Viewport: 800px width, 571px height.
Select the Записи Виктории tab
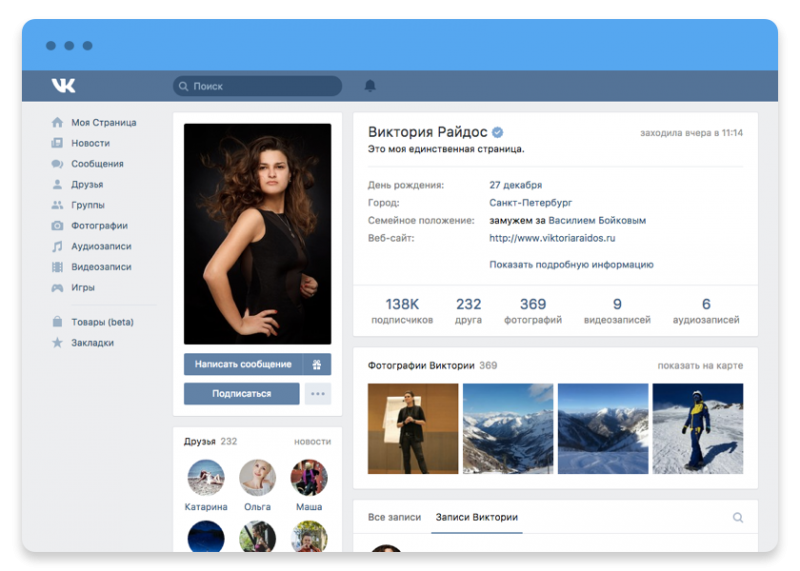point(477,517)
